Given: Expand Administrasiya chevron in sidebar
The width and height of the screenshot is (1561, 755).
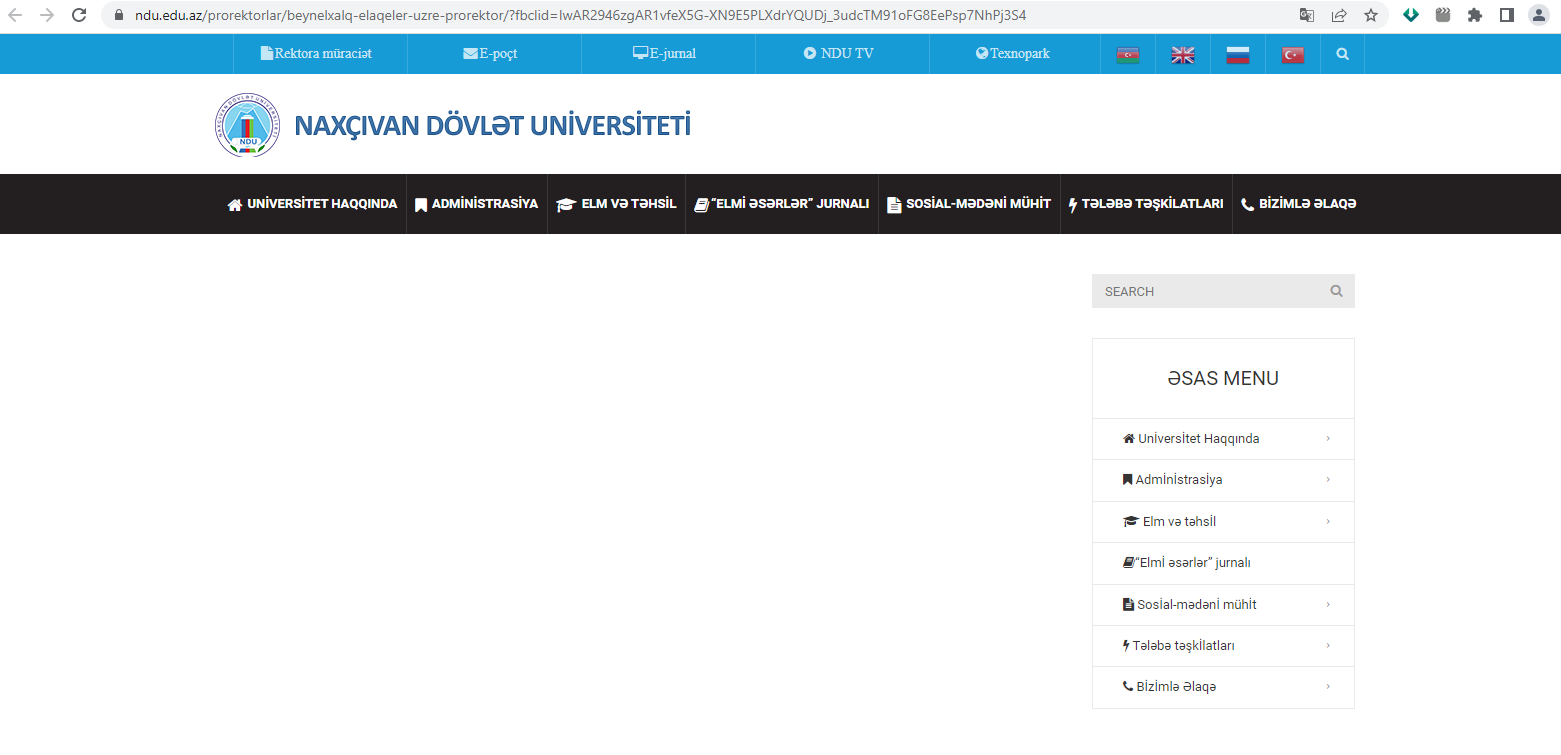Looking at the screenshot, I should (1328, 480).
